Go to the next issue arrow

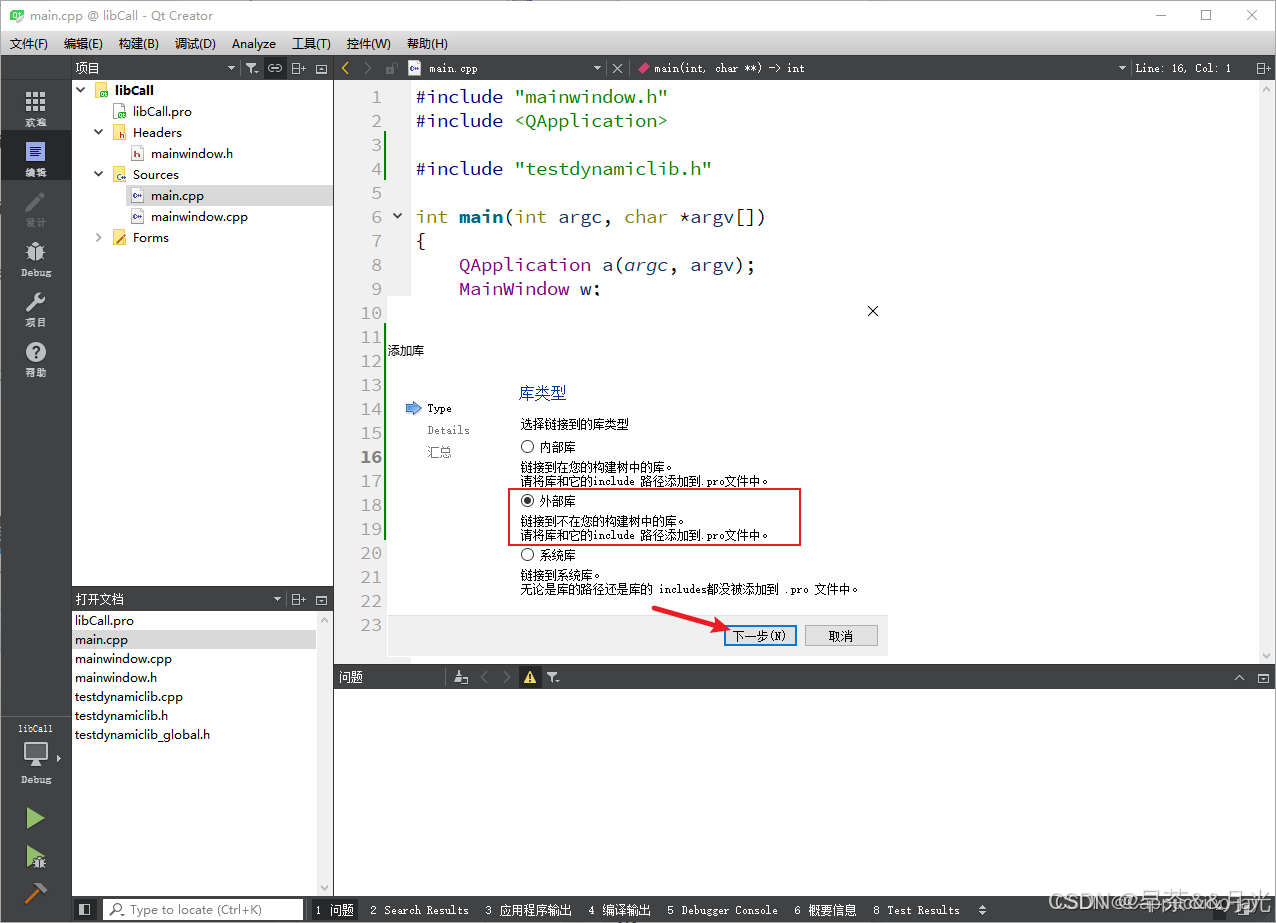pyautogui.click(x=507, y=677)
